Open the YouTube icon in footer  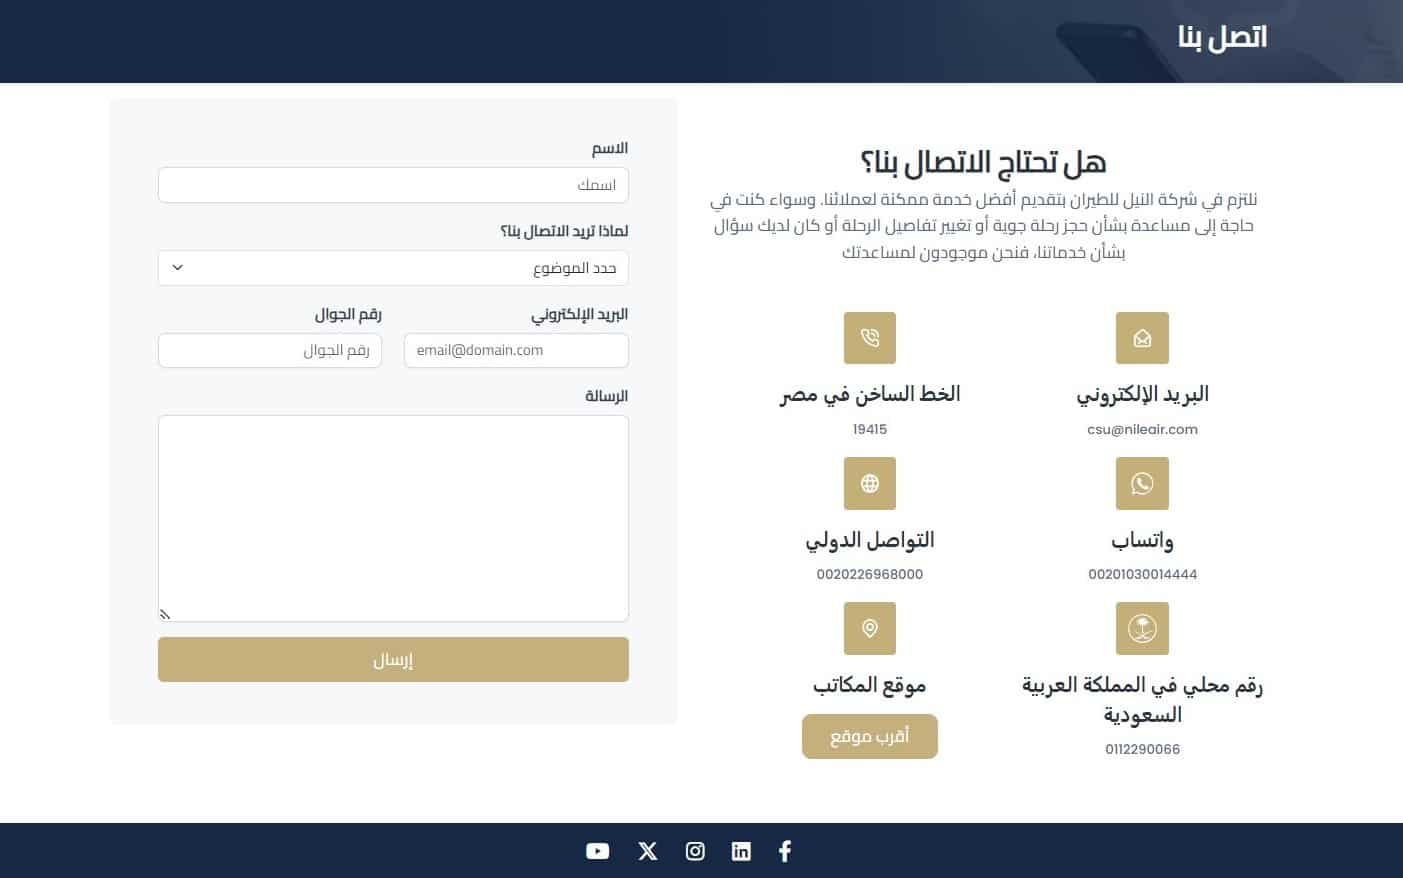(597, 851)
